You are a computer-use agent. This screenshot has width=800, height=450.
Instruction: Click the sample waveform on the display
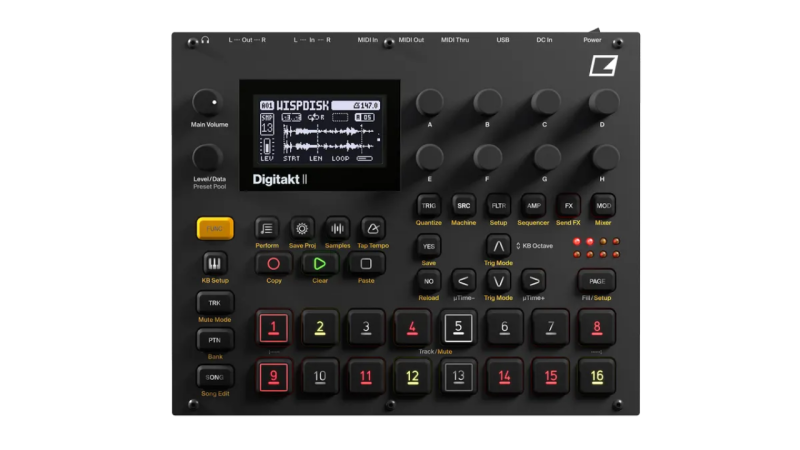328,139
